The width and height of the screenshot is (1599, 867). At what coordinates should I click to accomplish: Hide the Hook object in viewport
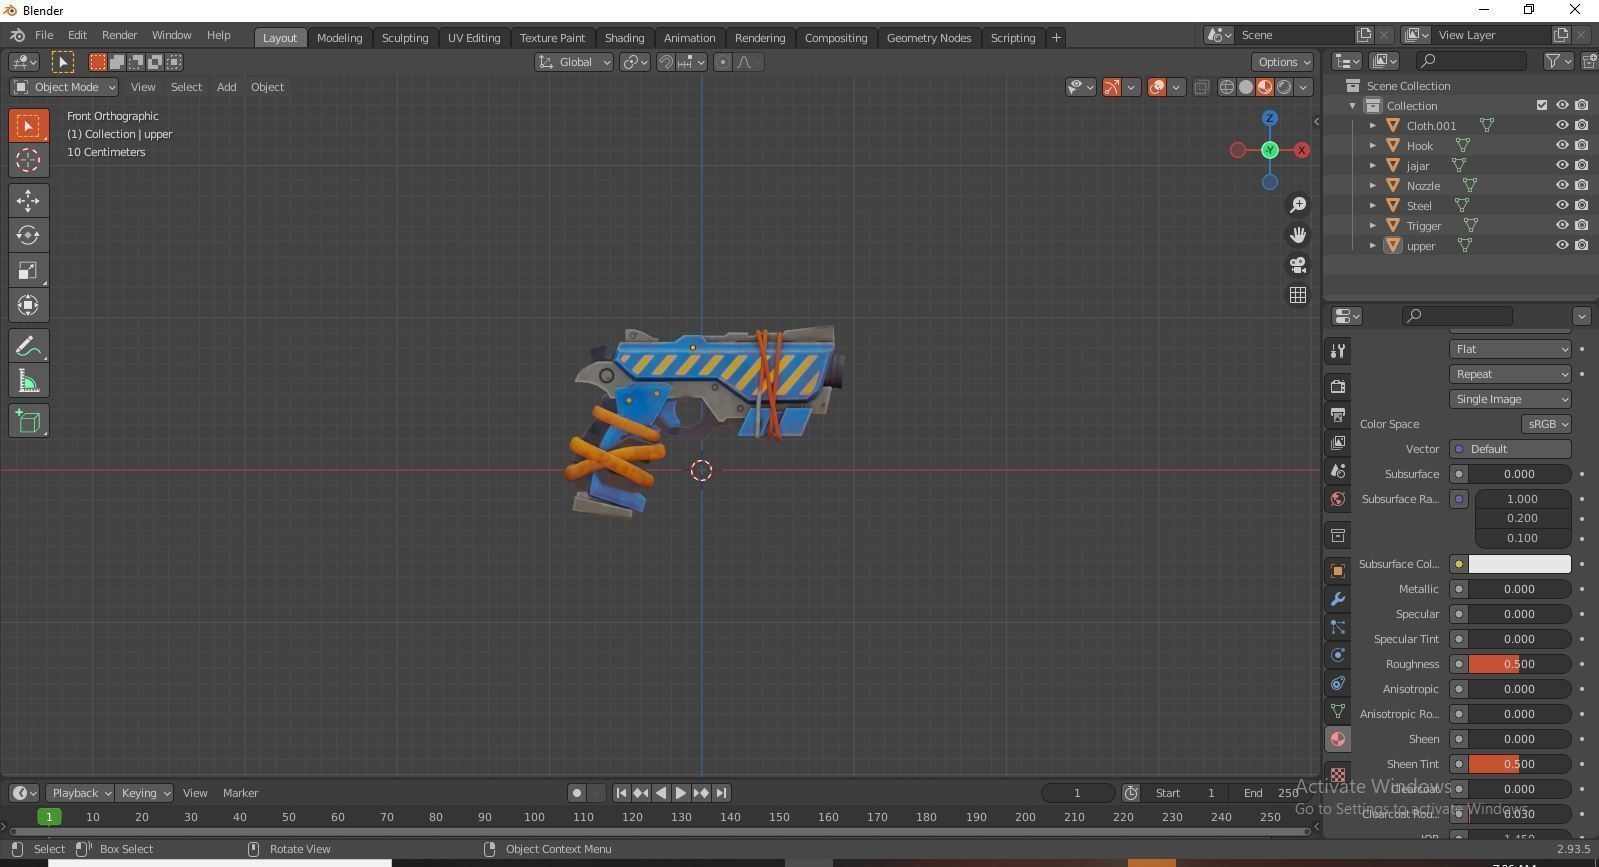pos(1562,145)
